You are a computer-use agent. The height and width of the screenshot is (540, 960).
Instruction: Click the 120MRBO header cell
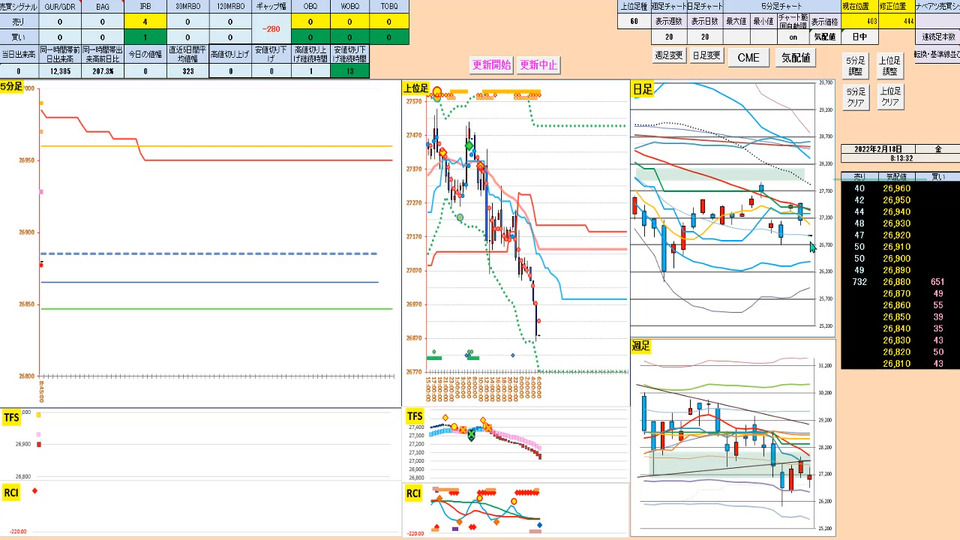pos(230,6)
